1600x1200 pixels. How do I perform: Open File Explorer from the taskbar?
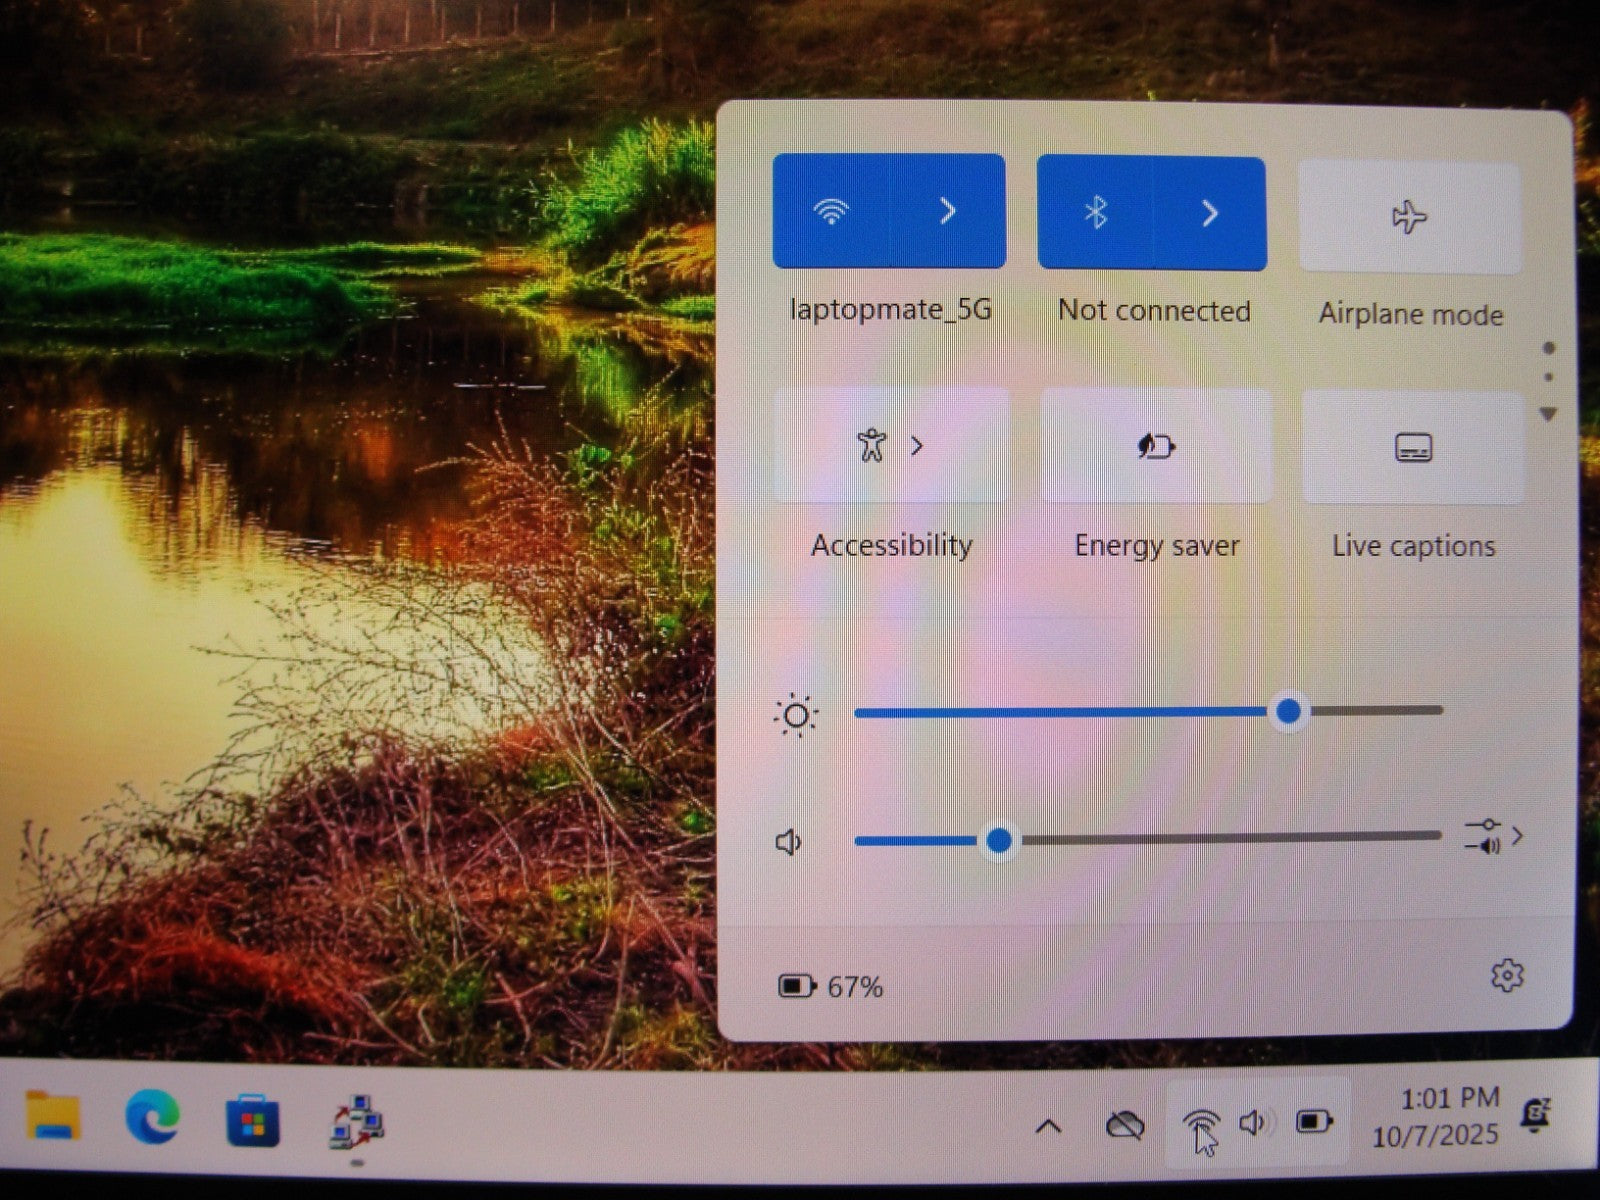tap(53, 1116)
